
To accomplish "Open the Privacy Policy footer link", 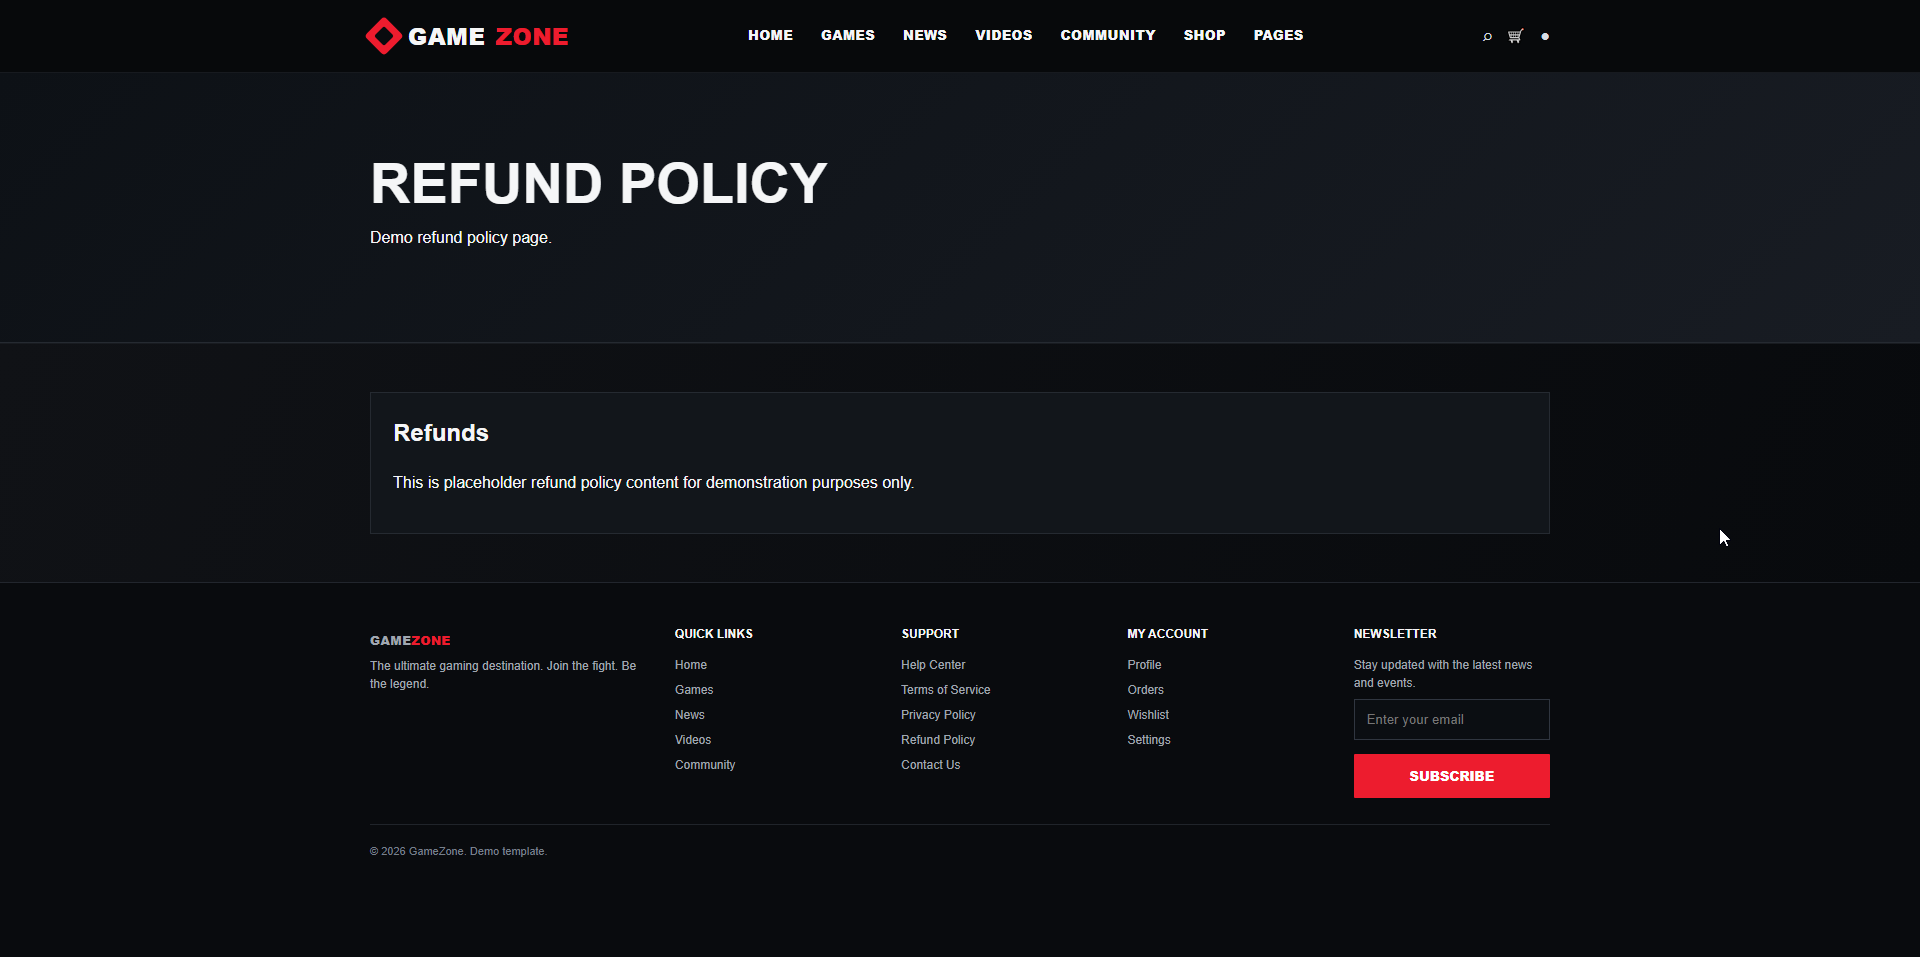I will tap(938, 715).
